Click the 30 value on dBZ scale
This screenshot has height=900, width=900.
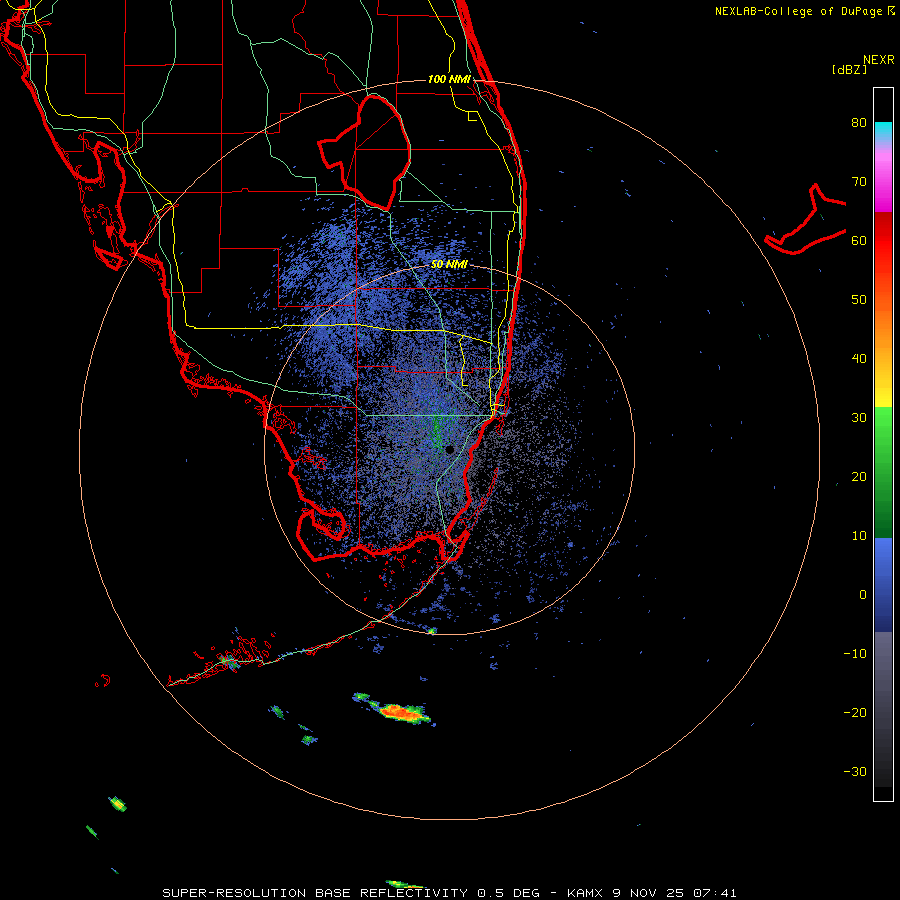click(x=859, y=418)
